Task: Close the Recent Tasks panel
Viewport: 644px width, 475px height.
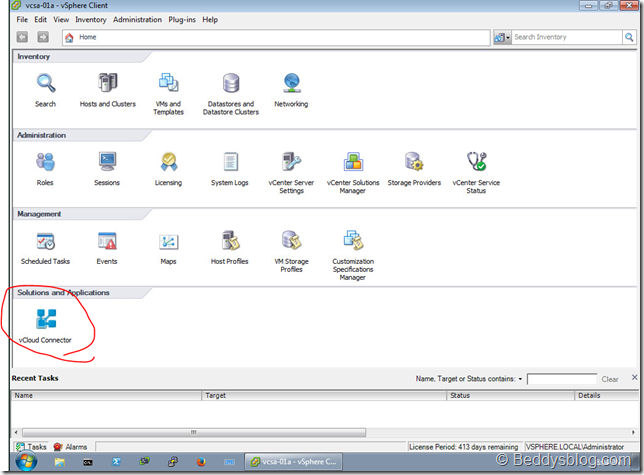Action: (x=635, y=377)
